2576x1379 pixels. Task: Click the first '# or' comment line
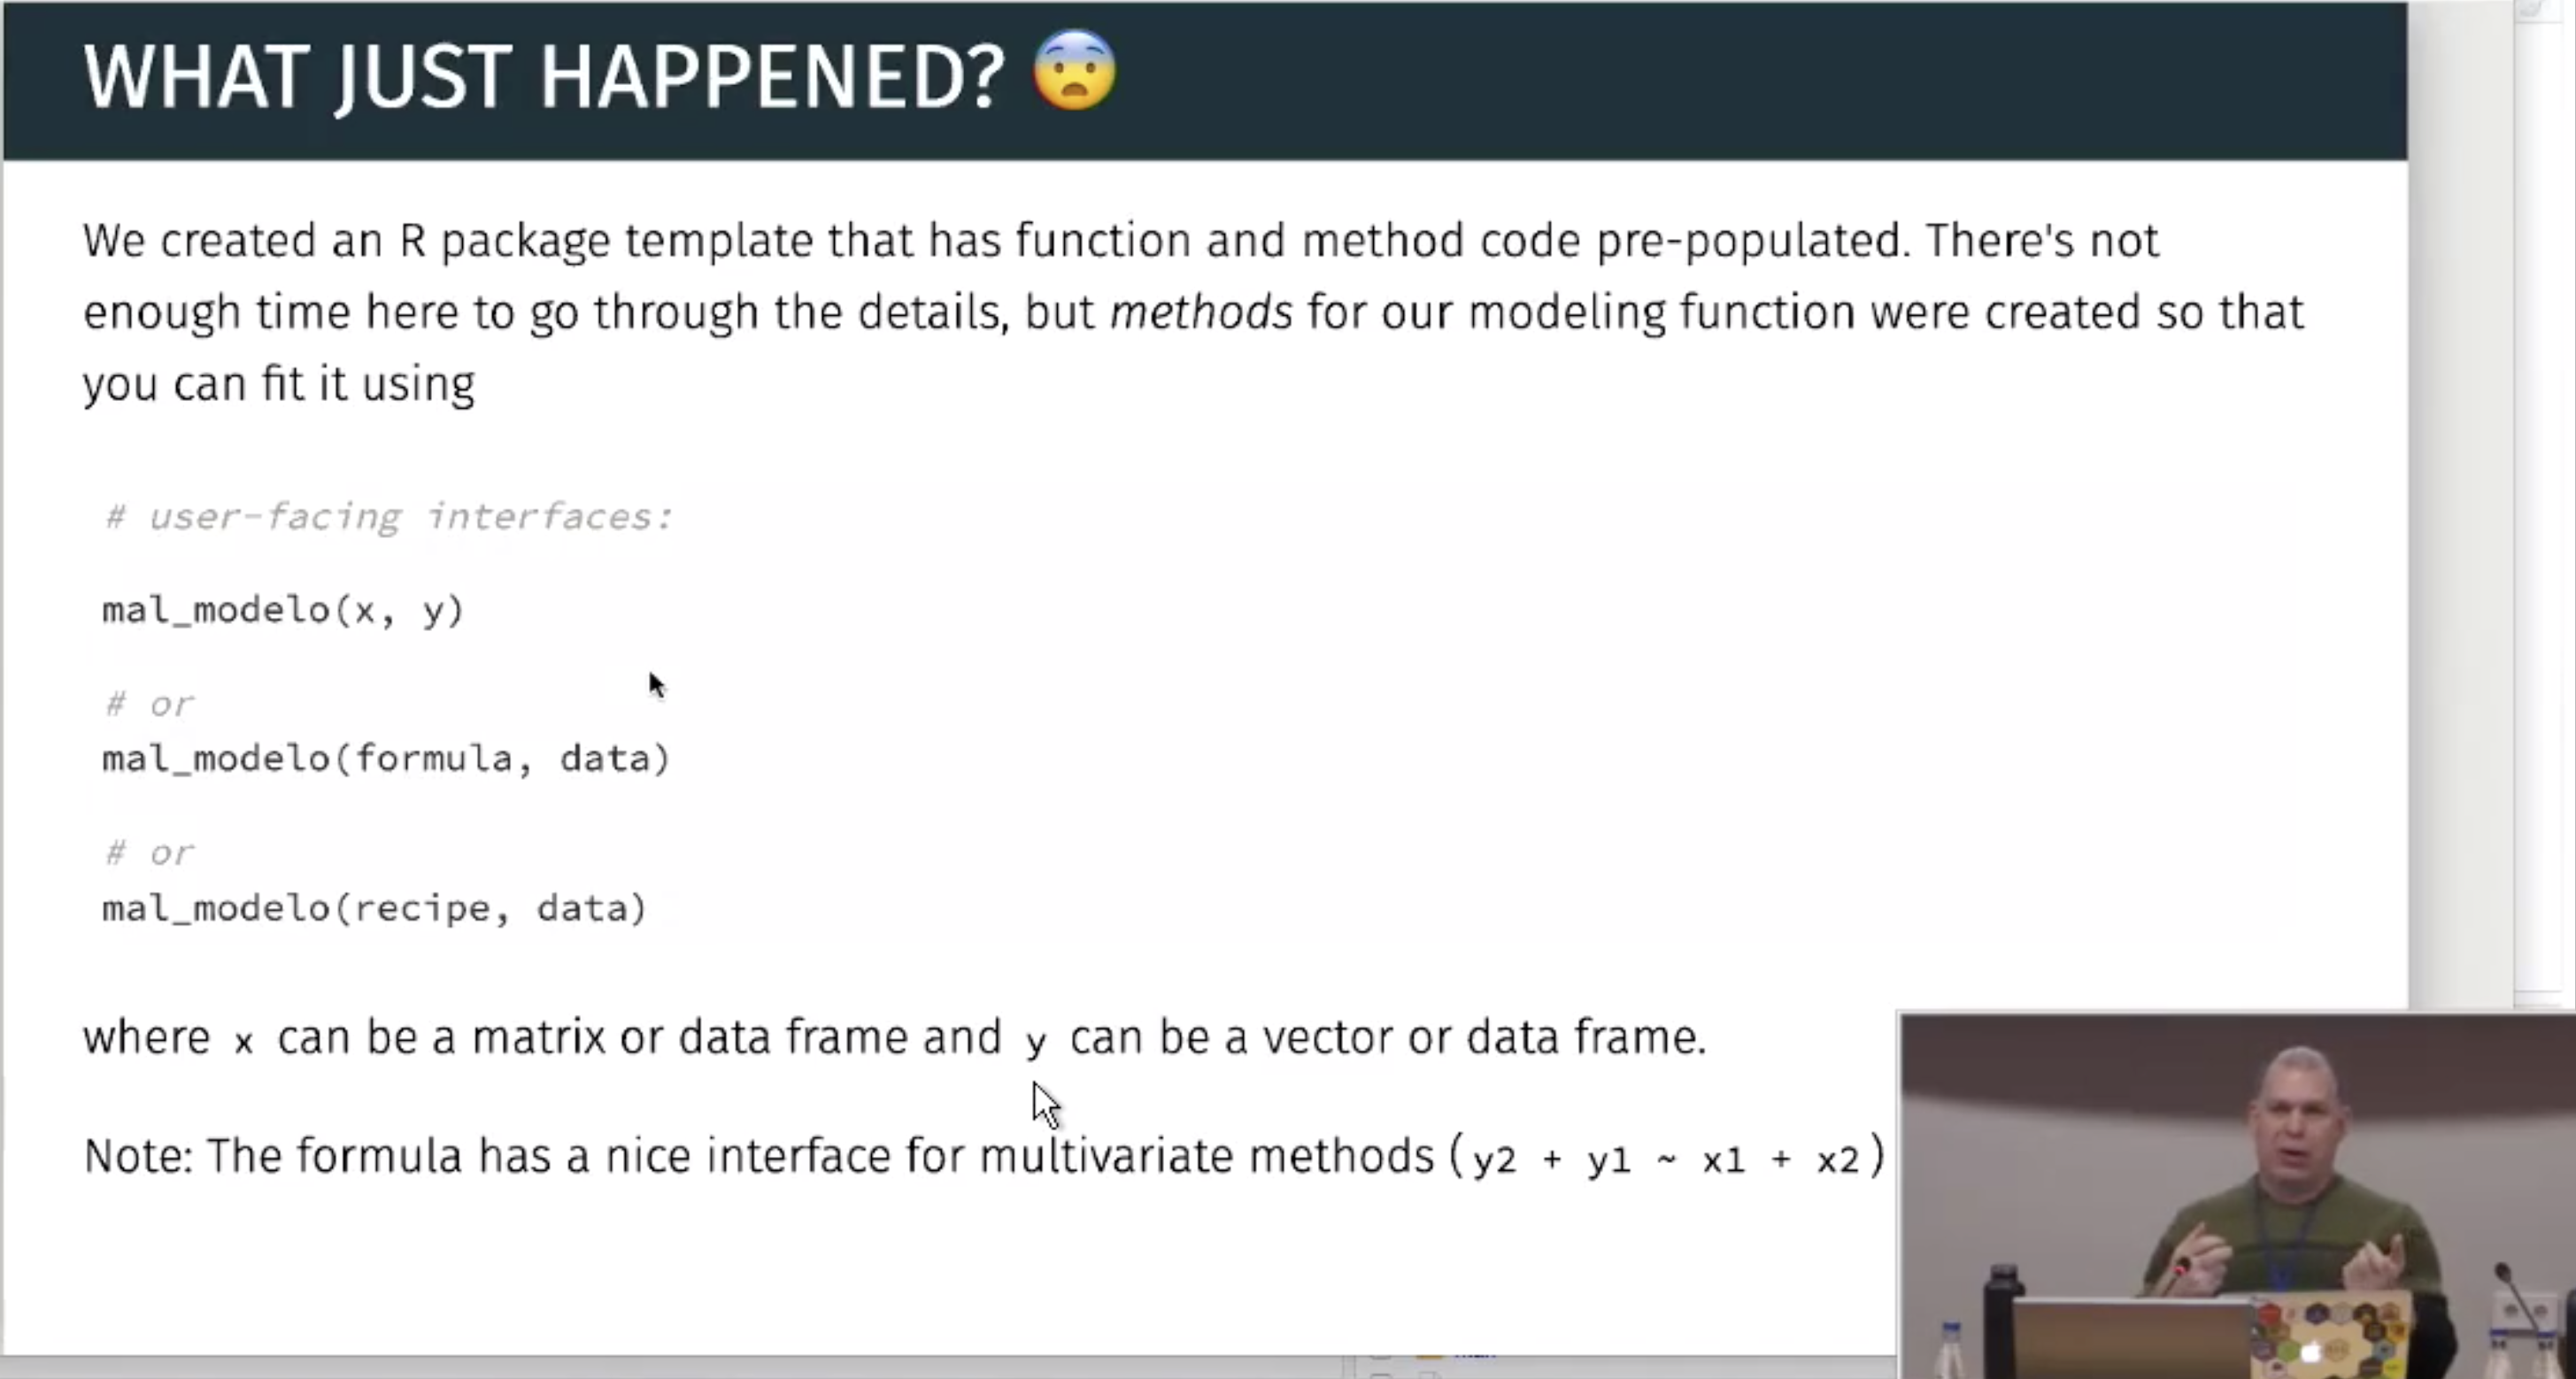coord(149,704)
